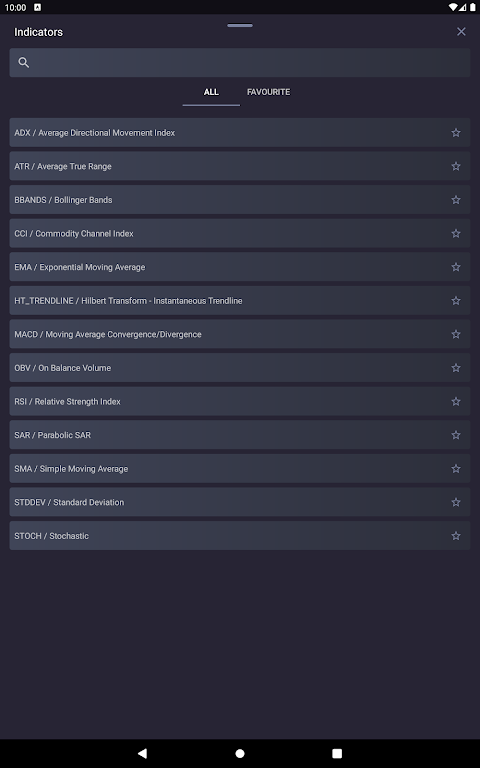480x768 pixels.
Task: Open SAR / Parabolic SAR indicator
Action: [x=240, y=435]
